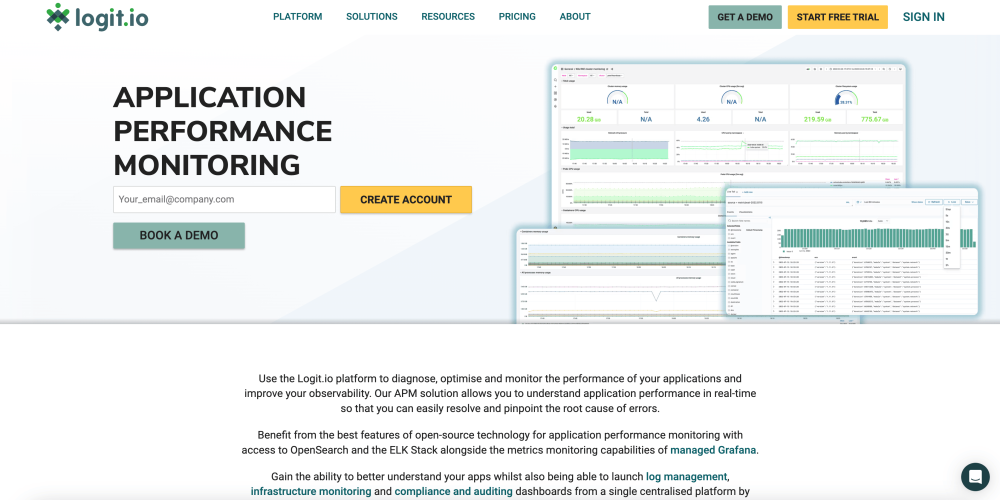Open the RESOURCES menu
Image resolution: width=1000 pixels, height=500 pixels.
point(448,17)
